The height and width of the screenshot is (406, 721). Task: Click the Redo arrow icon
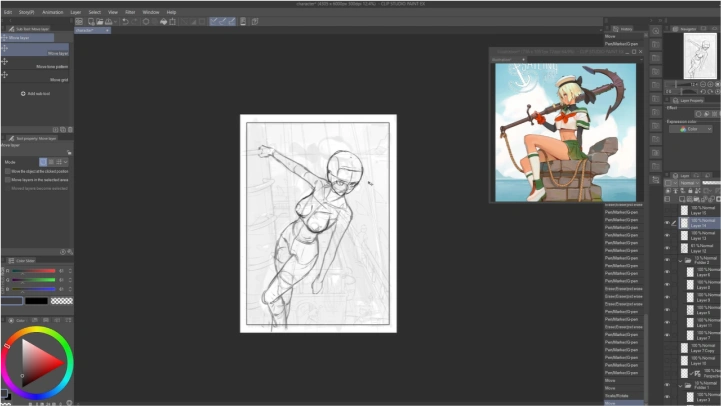pyautogui.click(x=134, y=22)
